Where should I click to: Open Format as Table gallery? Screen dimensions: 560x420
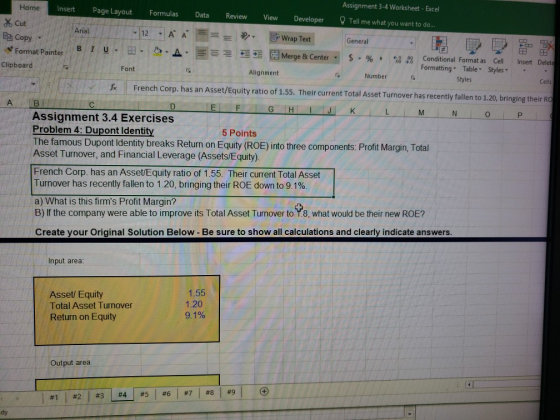pyautogui.click(x=472, y=55)
